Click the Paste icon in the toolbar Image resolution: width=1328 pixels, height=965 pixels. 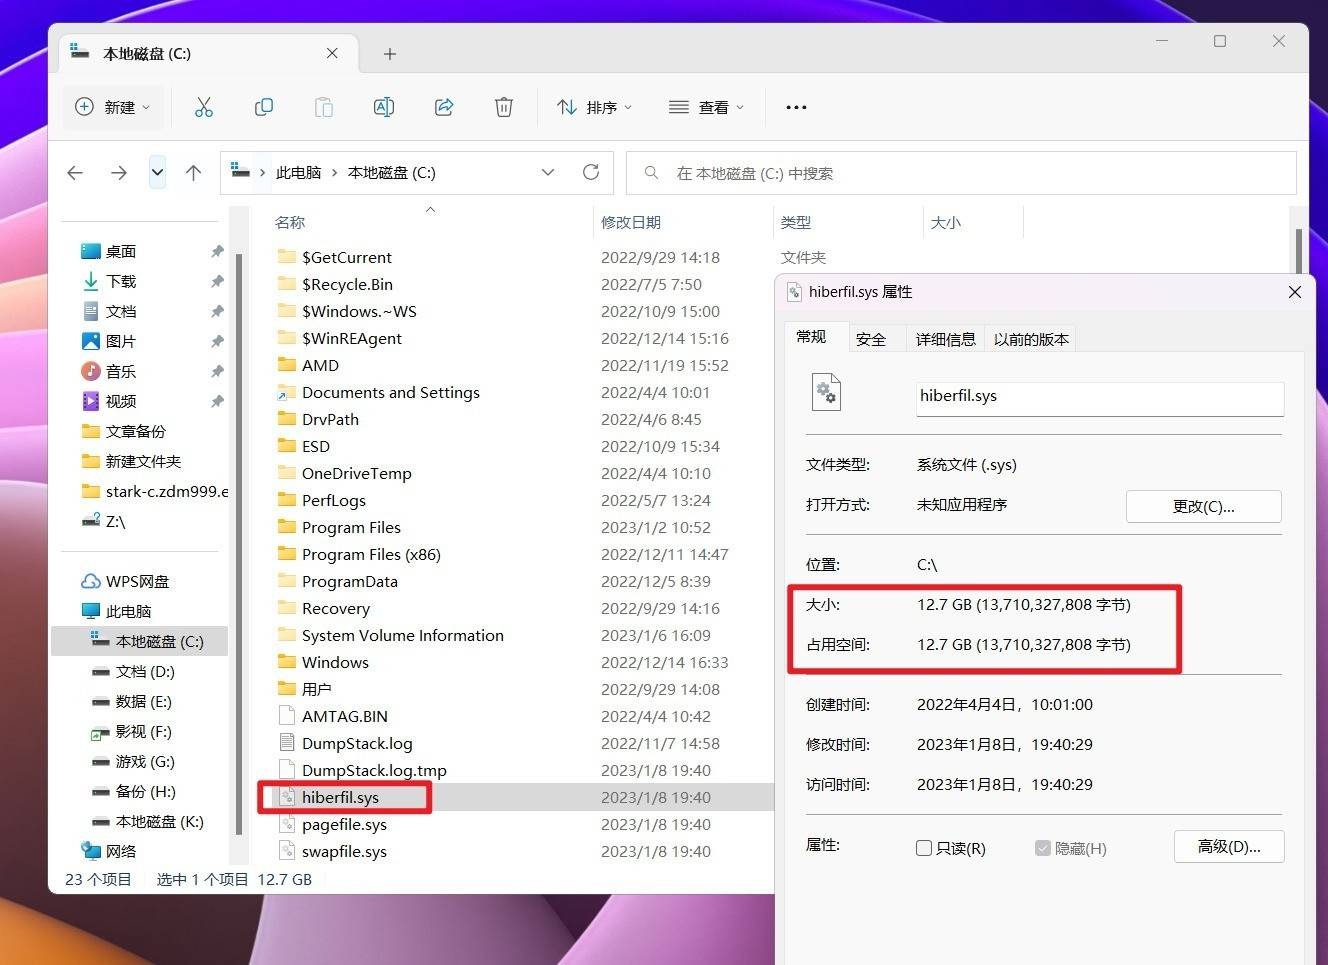(324, 107)
